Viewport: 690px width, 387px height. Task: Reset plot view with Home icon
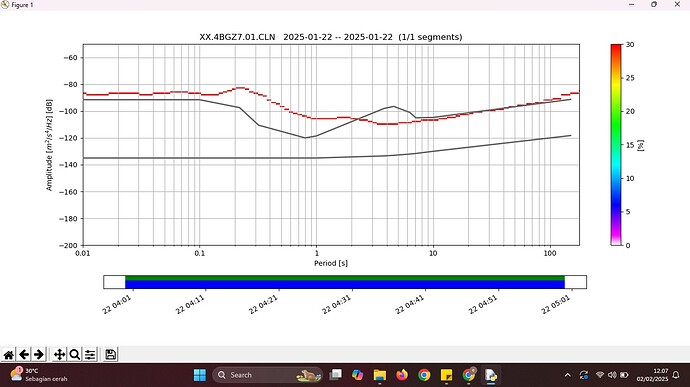[x=9, y=354]
